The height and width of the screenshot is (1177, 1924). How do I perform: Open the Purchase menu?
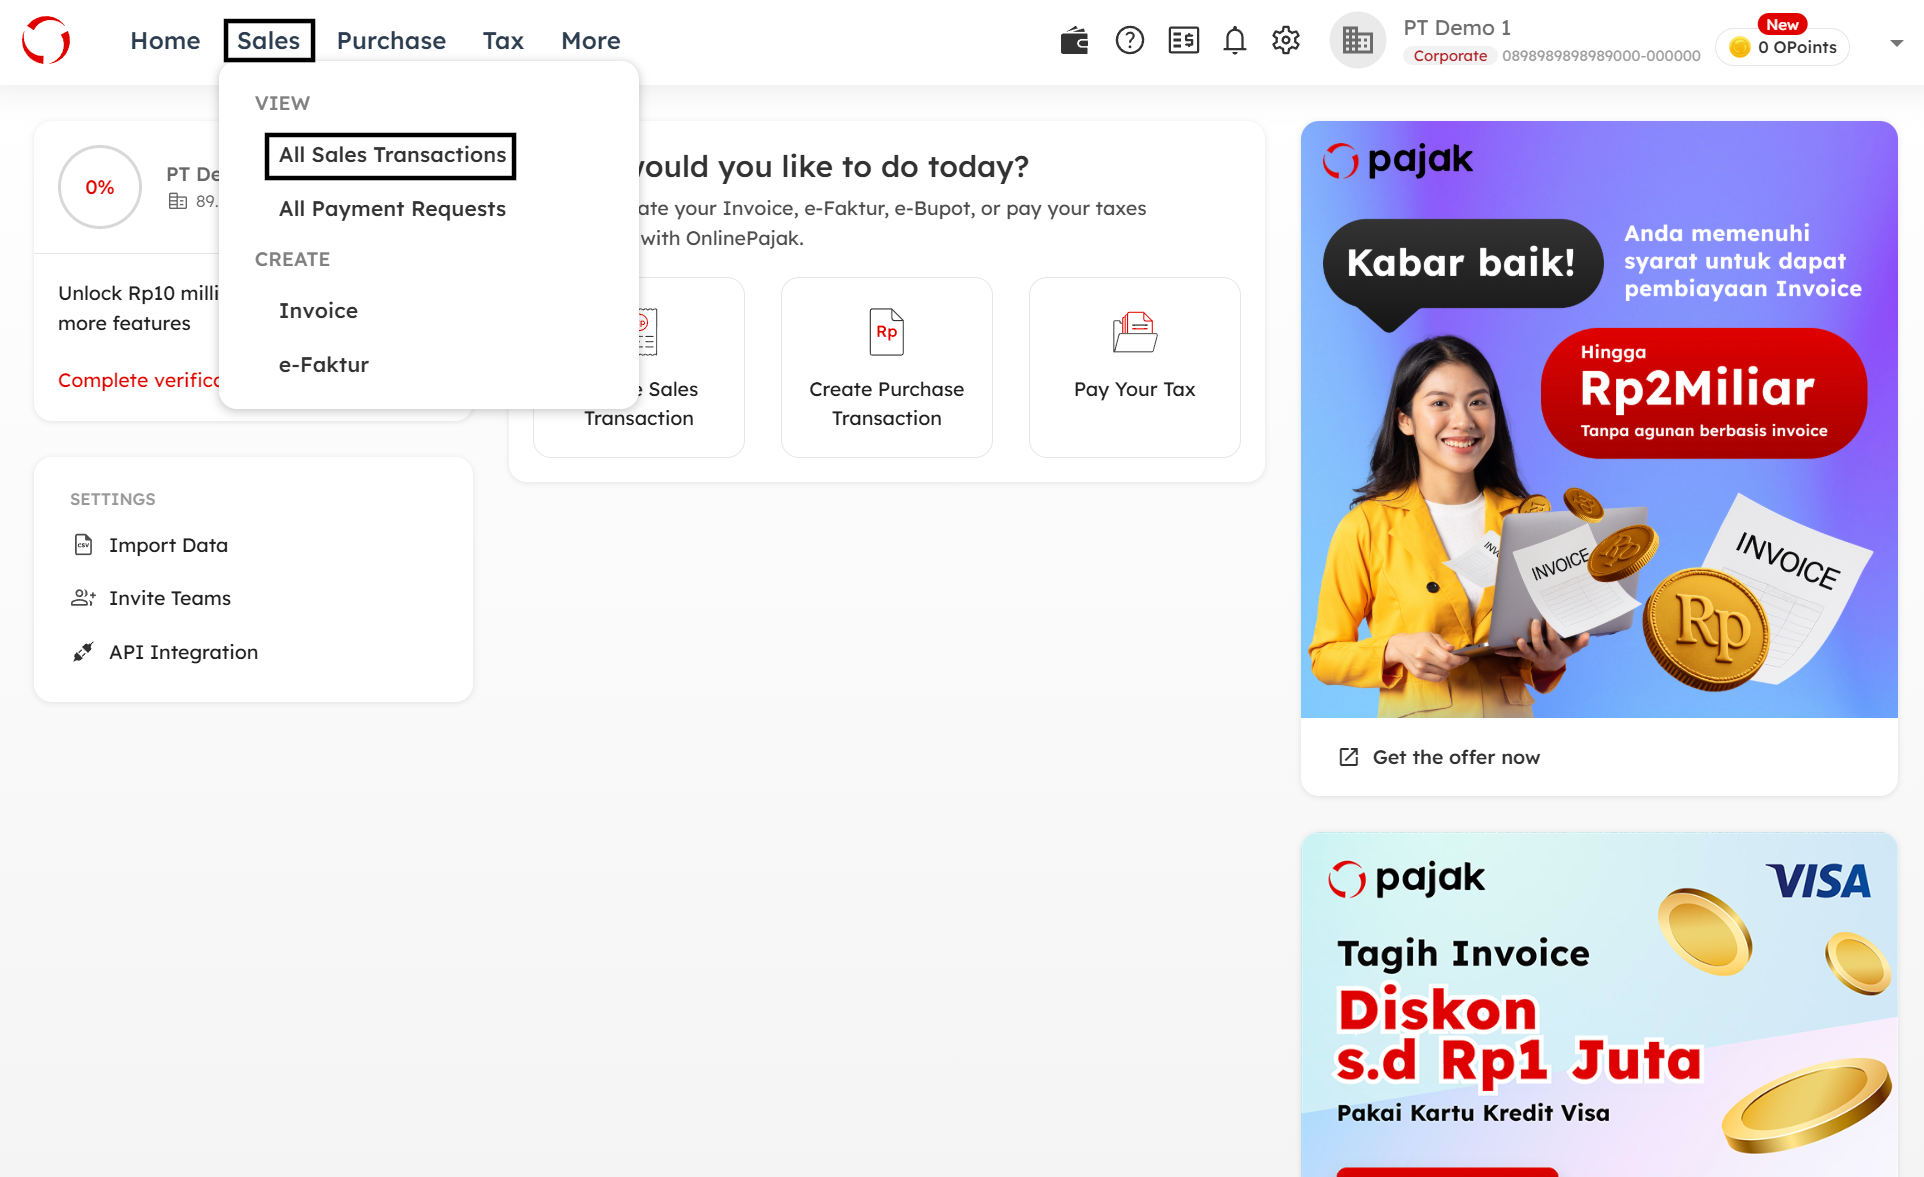(391, 41)
